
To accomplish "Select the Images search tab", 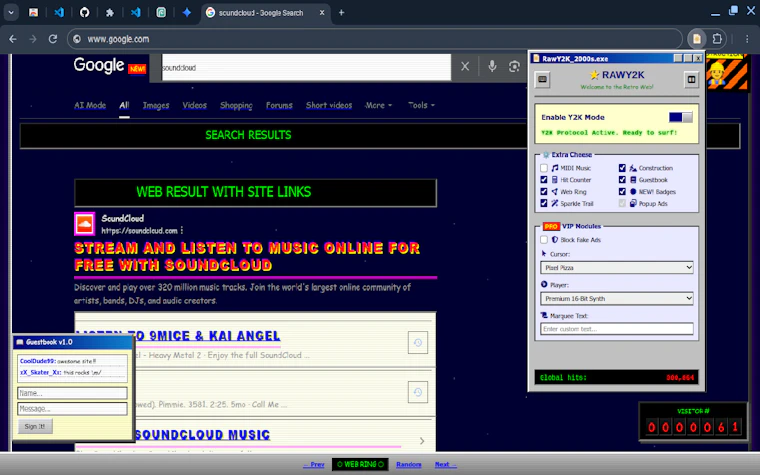I will click(x=156, y=105).
